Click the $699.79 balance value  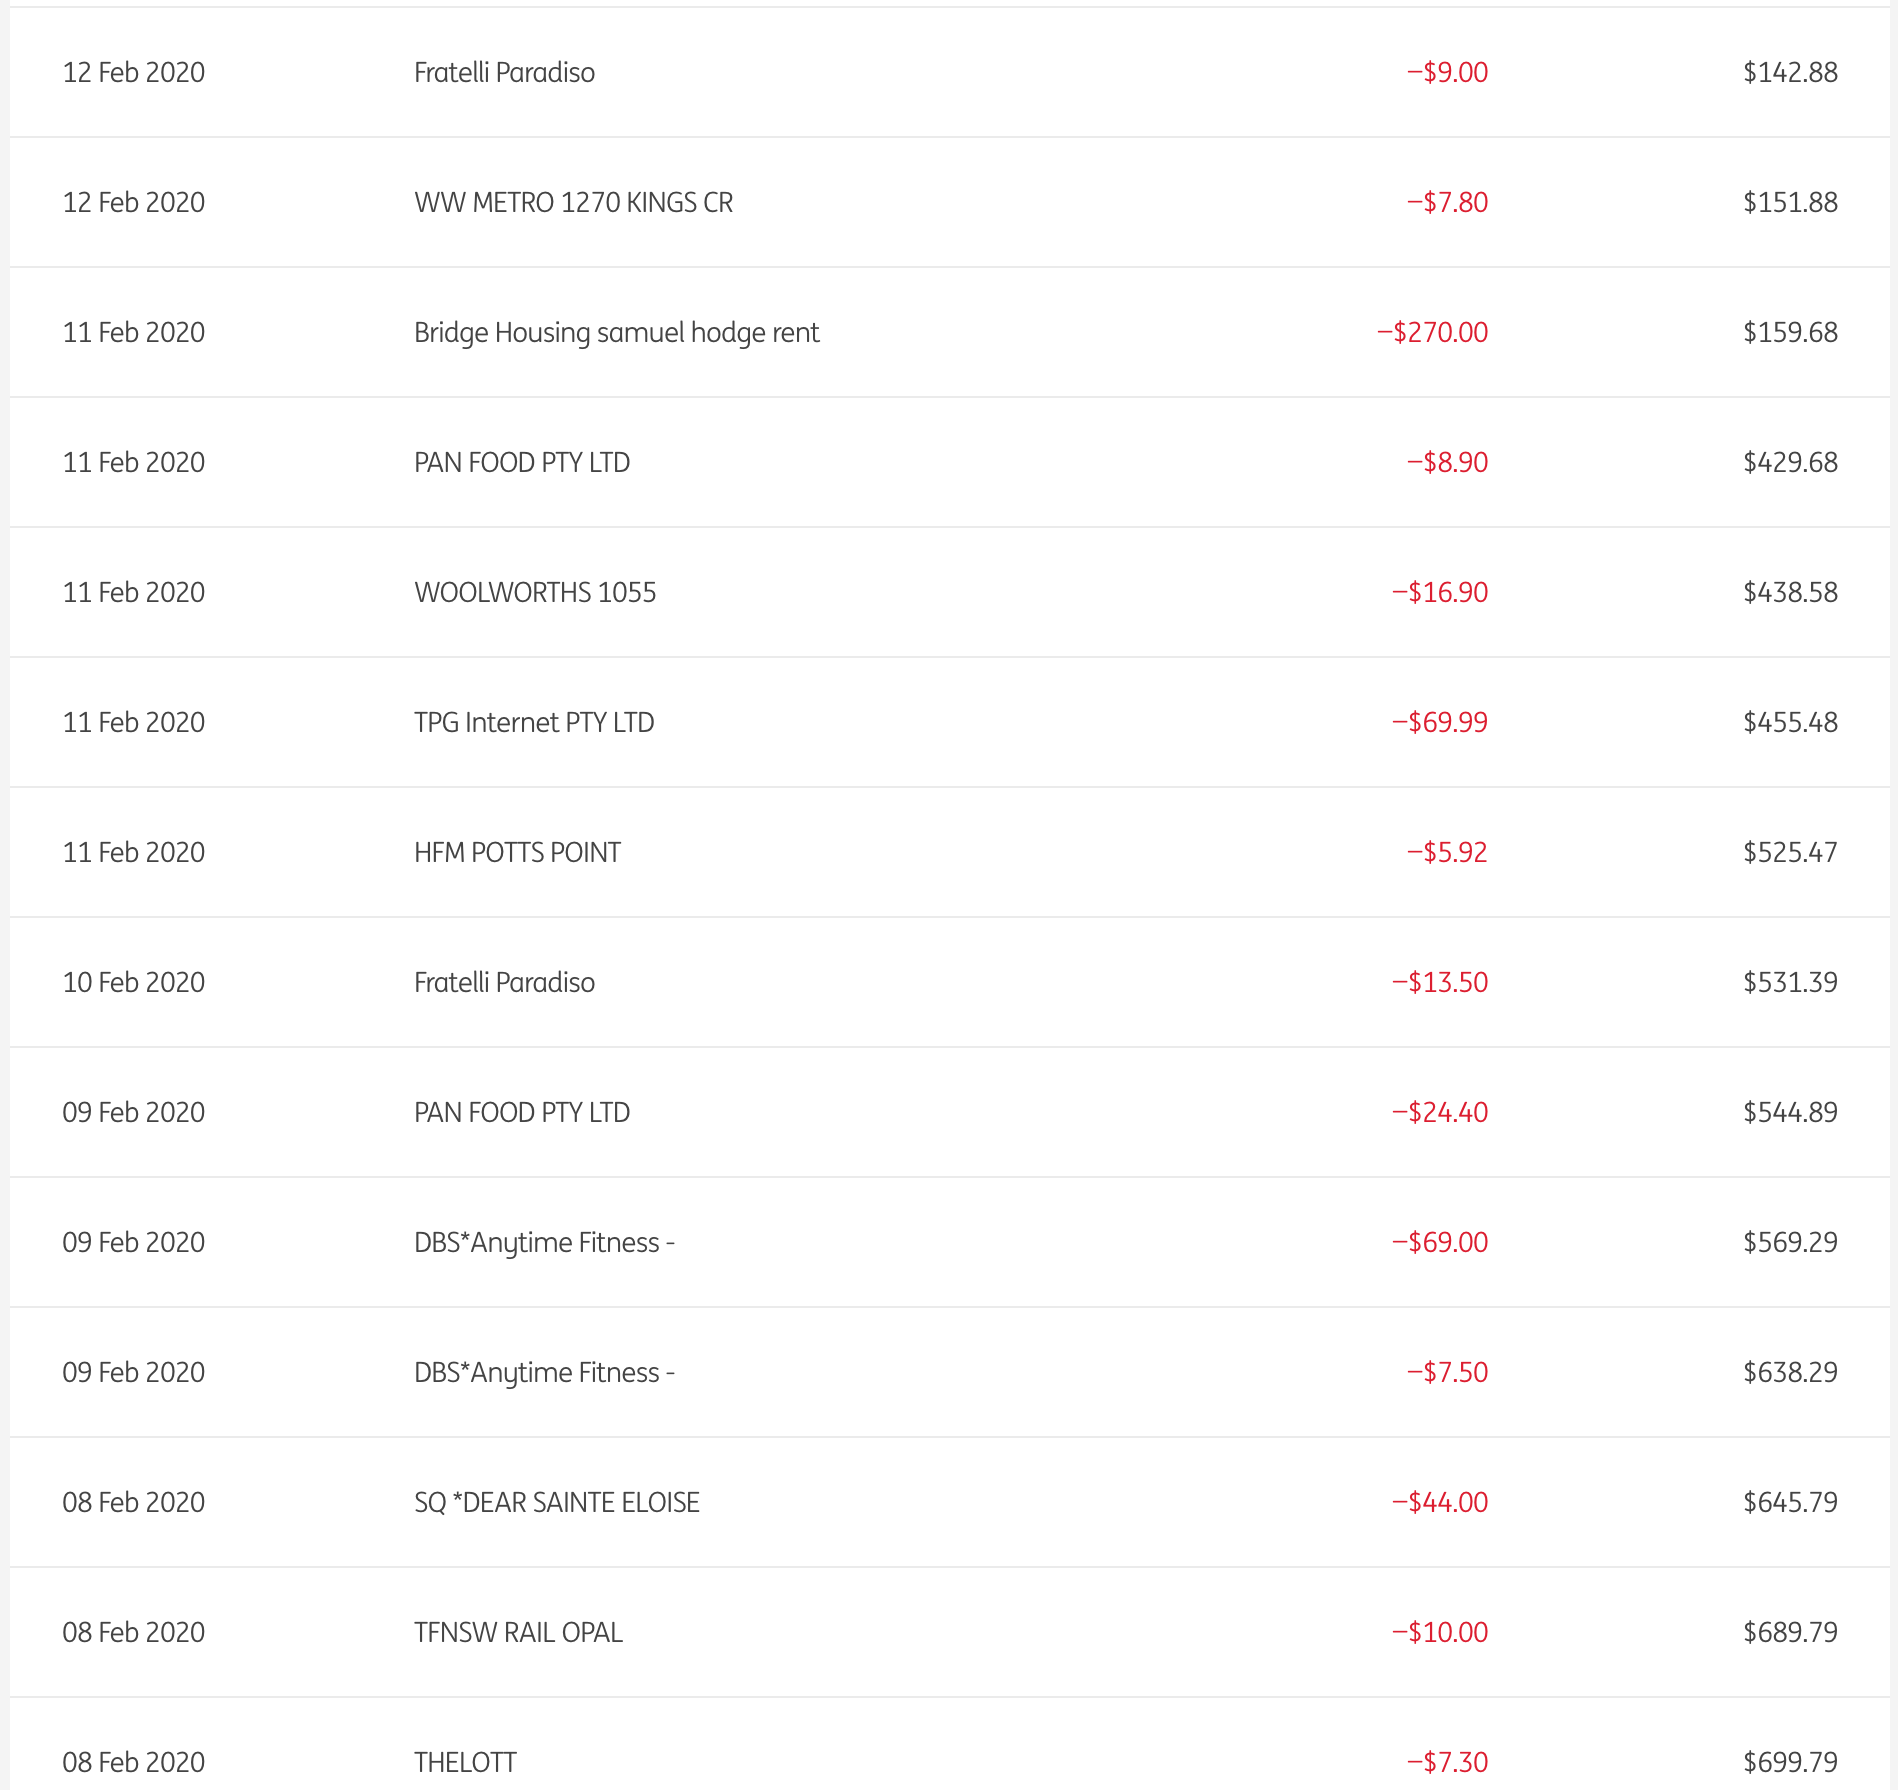[1790, 1762]
